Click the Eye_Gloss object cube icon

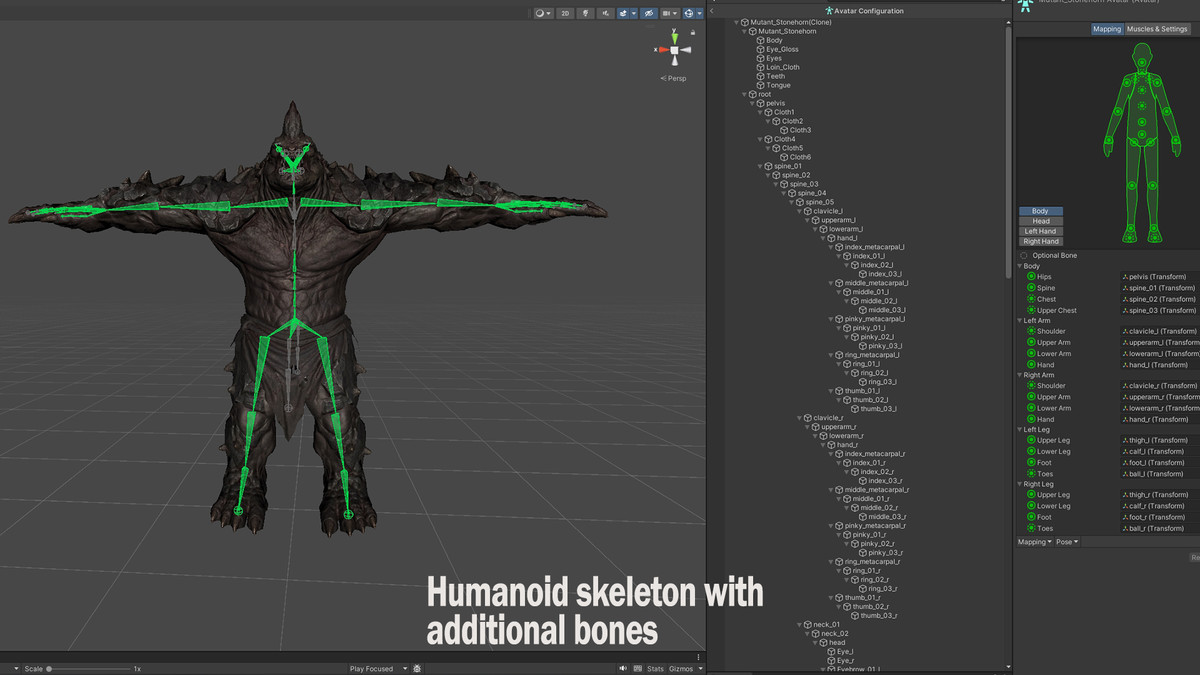(760, 49)
